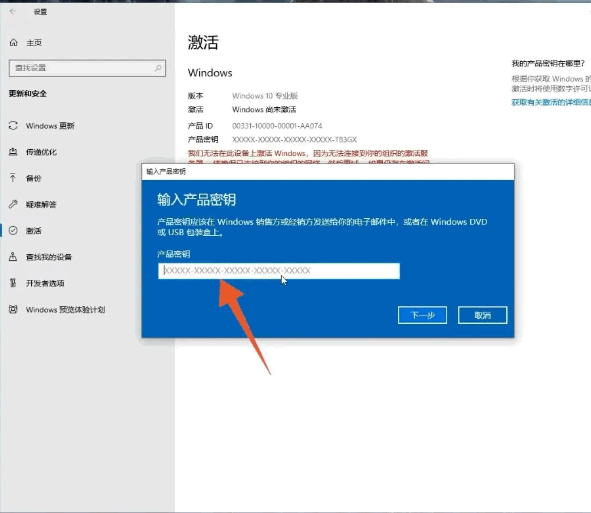The height and width of the screenshot is (513, 591).
Task: Click product ID 00331-10000-00001-AA074
Action: [x=277, y=126]
